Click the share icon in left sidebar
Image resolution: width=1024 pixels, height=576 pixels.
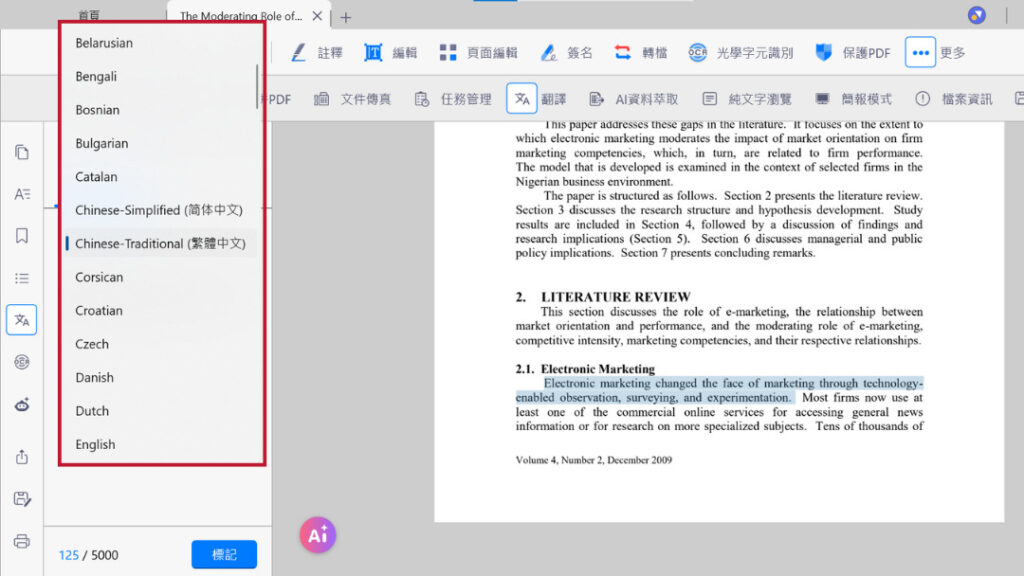pos(21,457)
